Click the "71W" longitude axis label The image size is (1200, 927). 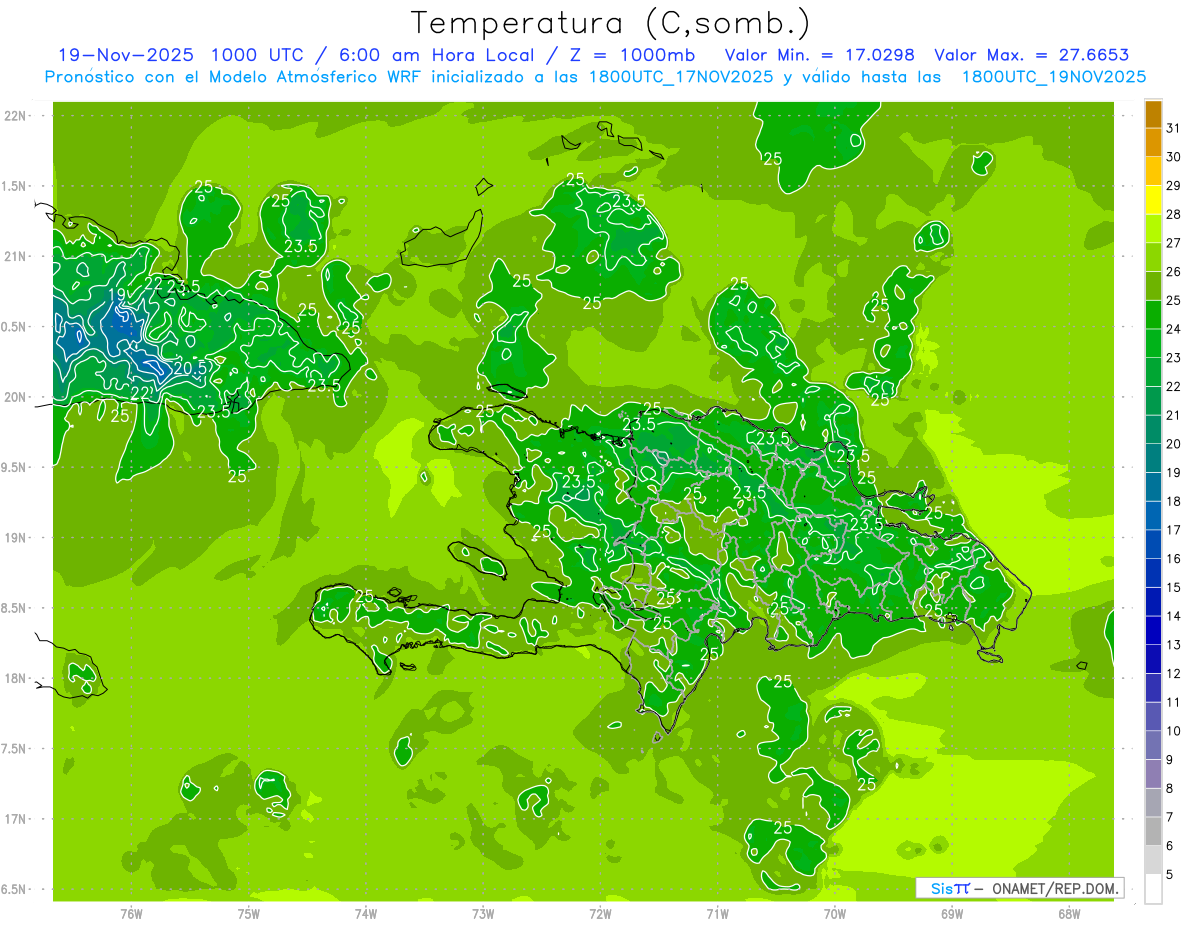click(717, 914)
